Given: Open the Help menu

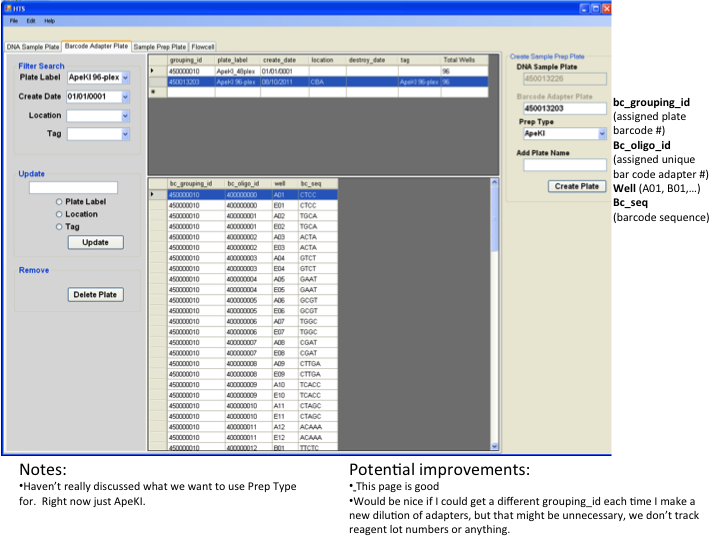Looking at the screenshot, I should coord(50,21).
